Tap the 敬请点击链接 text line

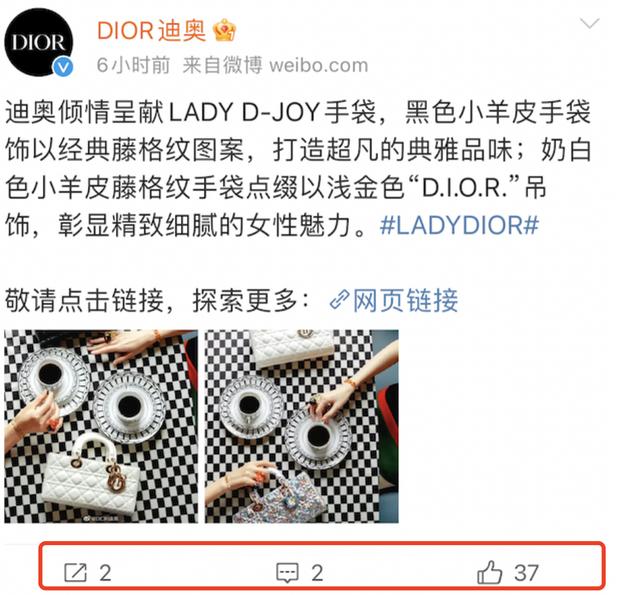[157, 301]
